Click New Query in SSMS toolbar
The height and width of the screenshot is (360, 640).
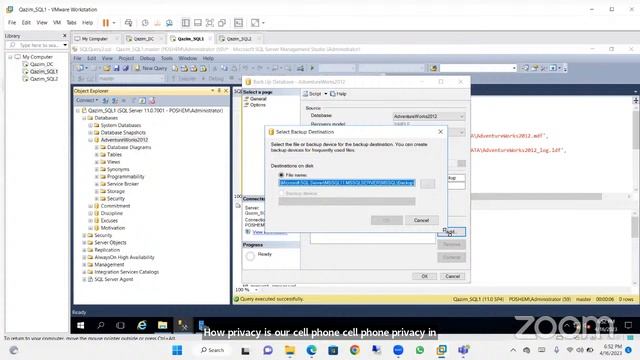pyautogui.click(x=151, y=68)
